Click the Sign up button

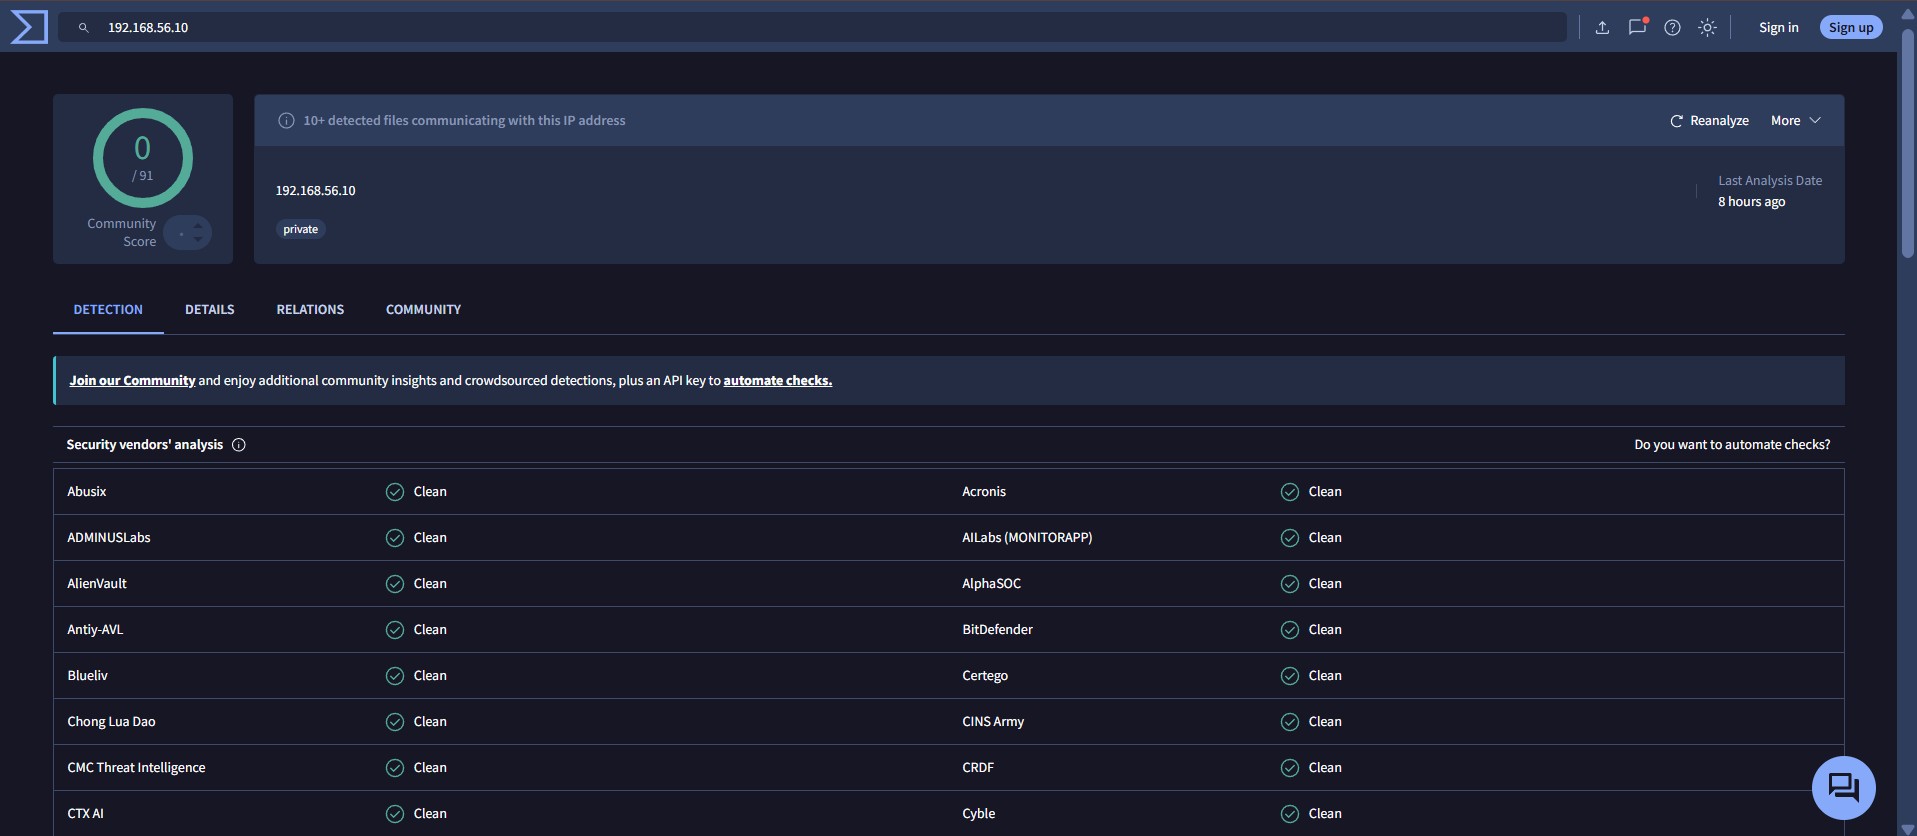pyautogui.click(x=1851, y=28)
